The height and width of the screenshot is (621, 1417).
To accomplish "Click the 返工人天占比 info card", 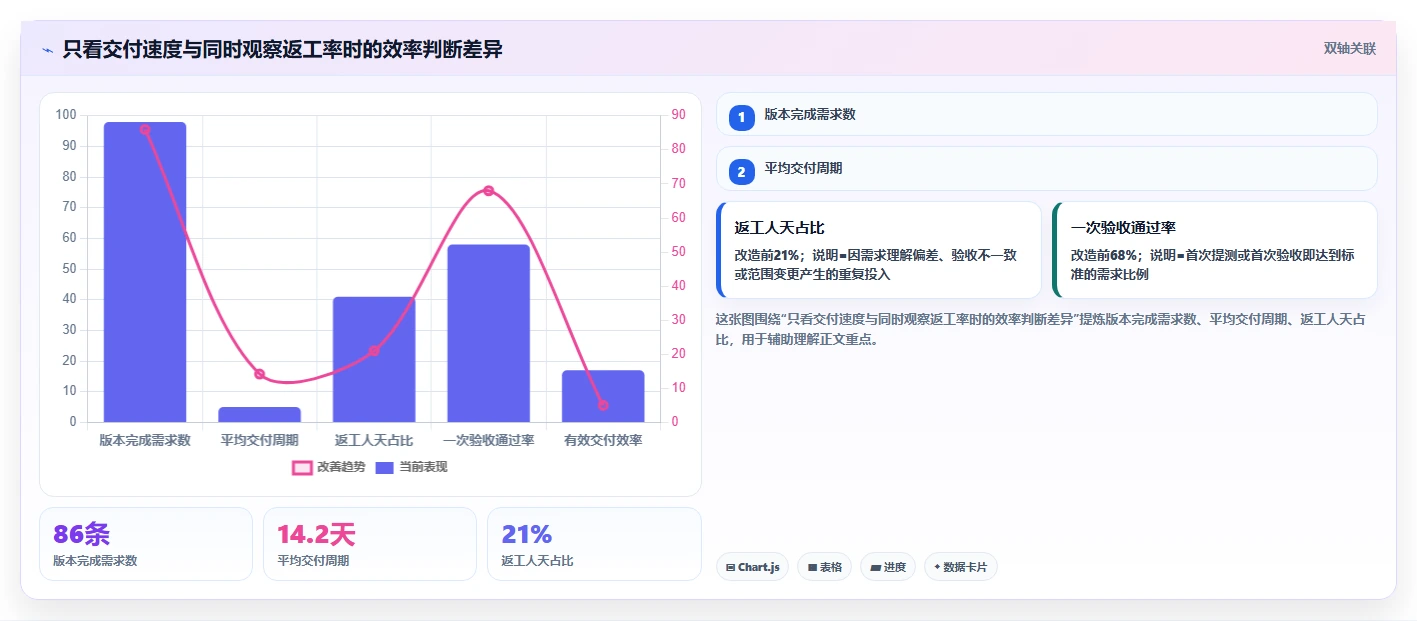I will pos(879,250).
